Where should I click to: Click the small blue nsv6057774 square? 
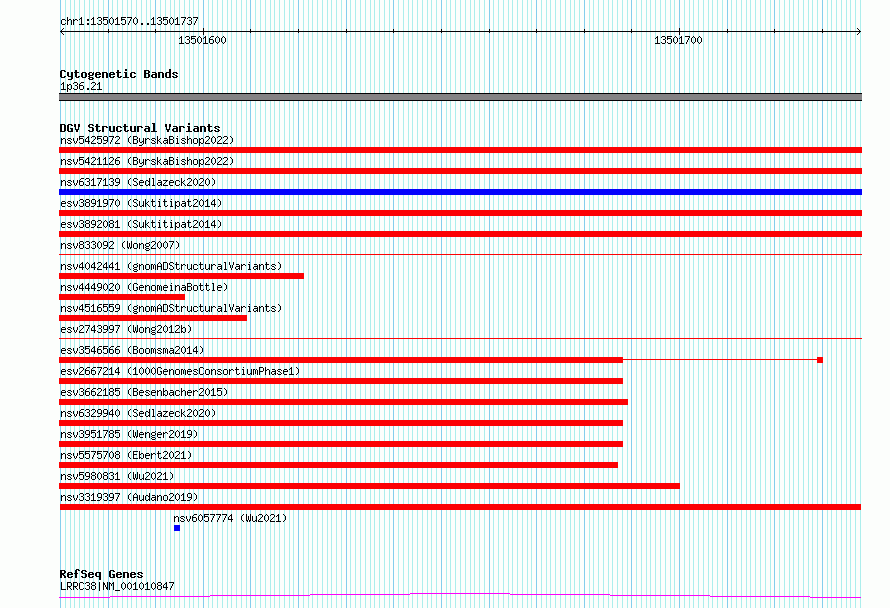click(177, 528)
